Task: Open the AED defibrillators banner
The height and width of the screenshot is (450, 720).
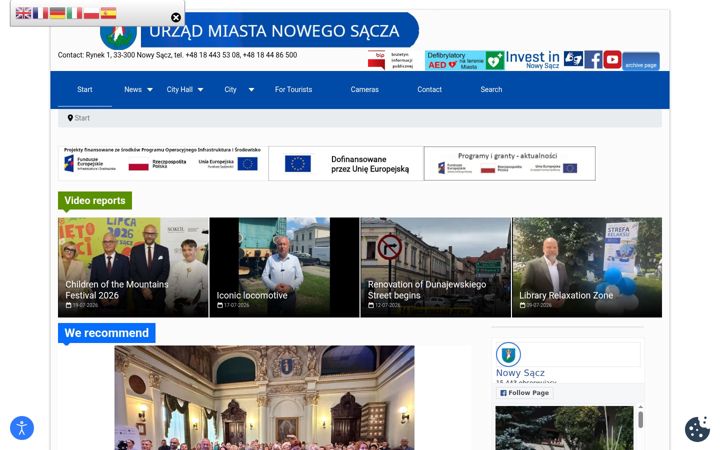Action: [x=464, y=60]
